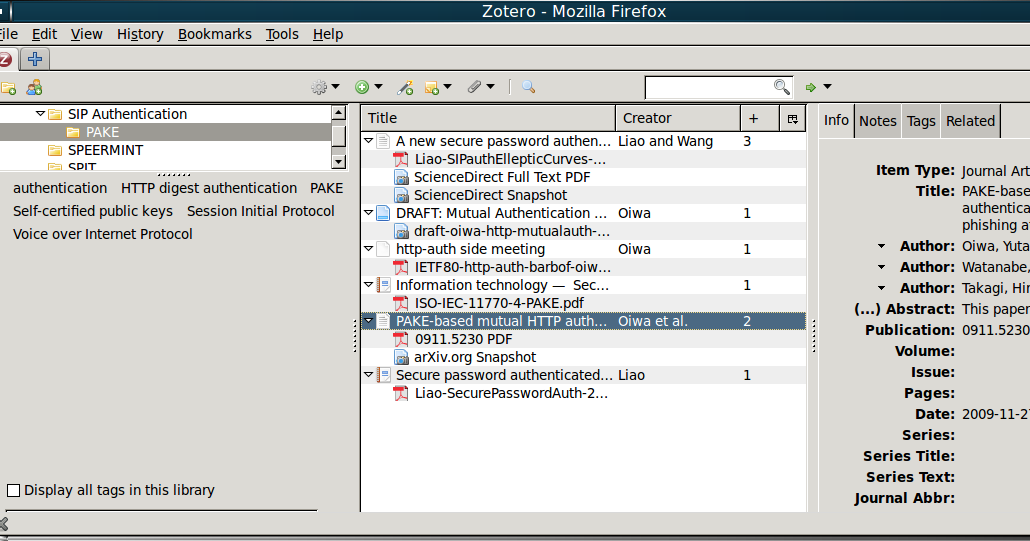Sort items by Creator column header
1030x541 pixels.
coord(678,118)
